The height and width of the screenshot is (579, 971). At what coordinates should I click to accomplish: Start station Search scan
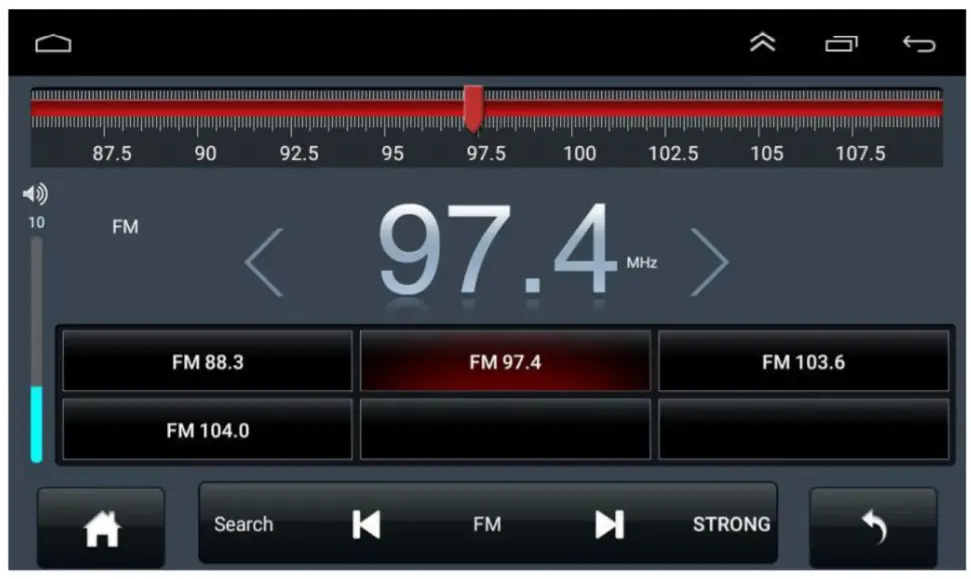(x=243, y=523)
